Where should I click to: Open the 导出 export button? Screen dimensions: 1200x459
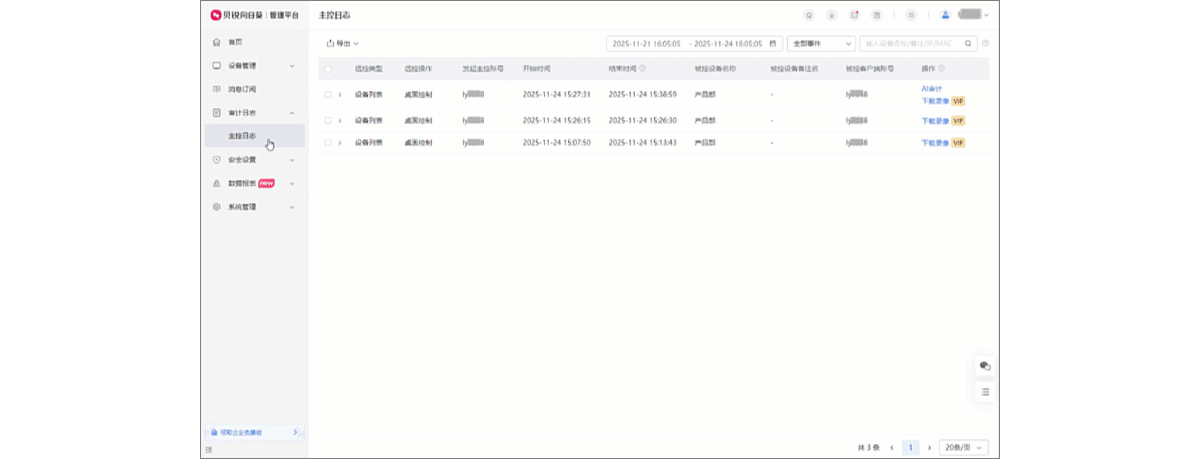pos(342,44)
